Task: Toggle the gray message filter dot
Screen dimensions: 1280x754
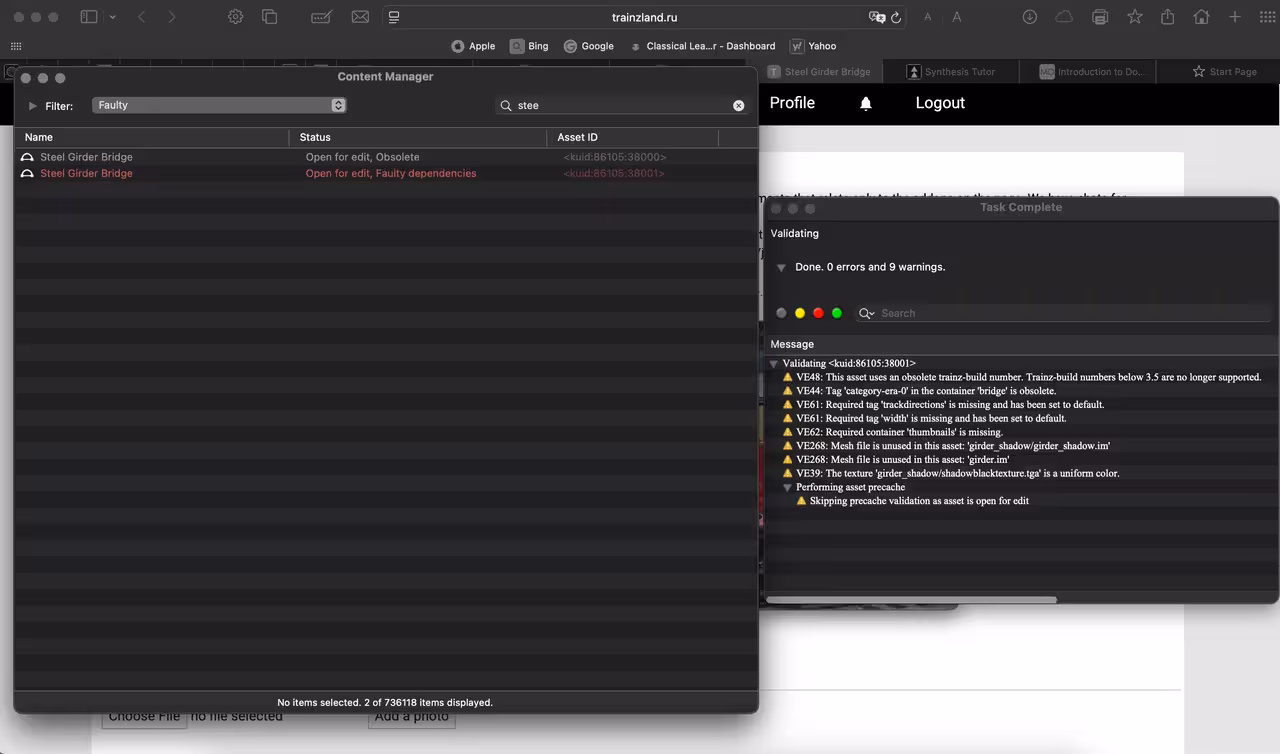Action: click(x=782, y=313)
